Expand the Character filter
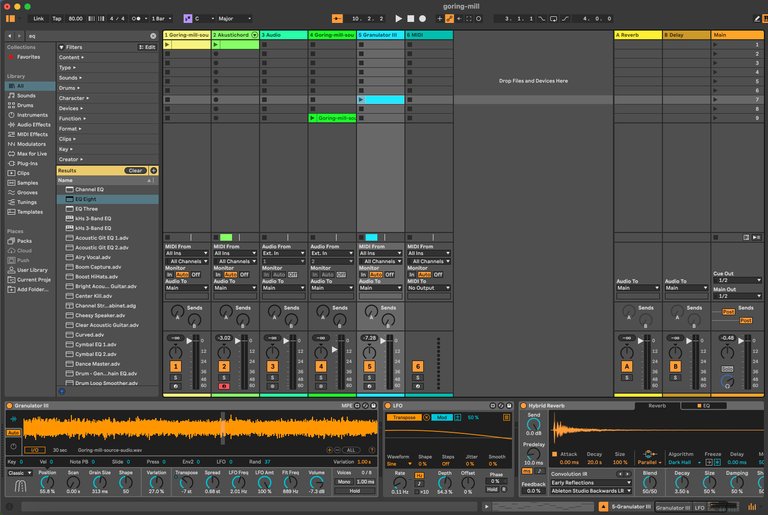The height and width of the screenshot is (515, 768). pos(73,98)
